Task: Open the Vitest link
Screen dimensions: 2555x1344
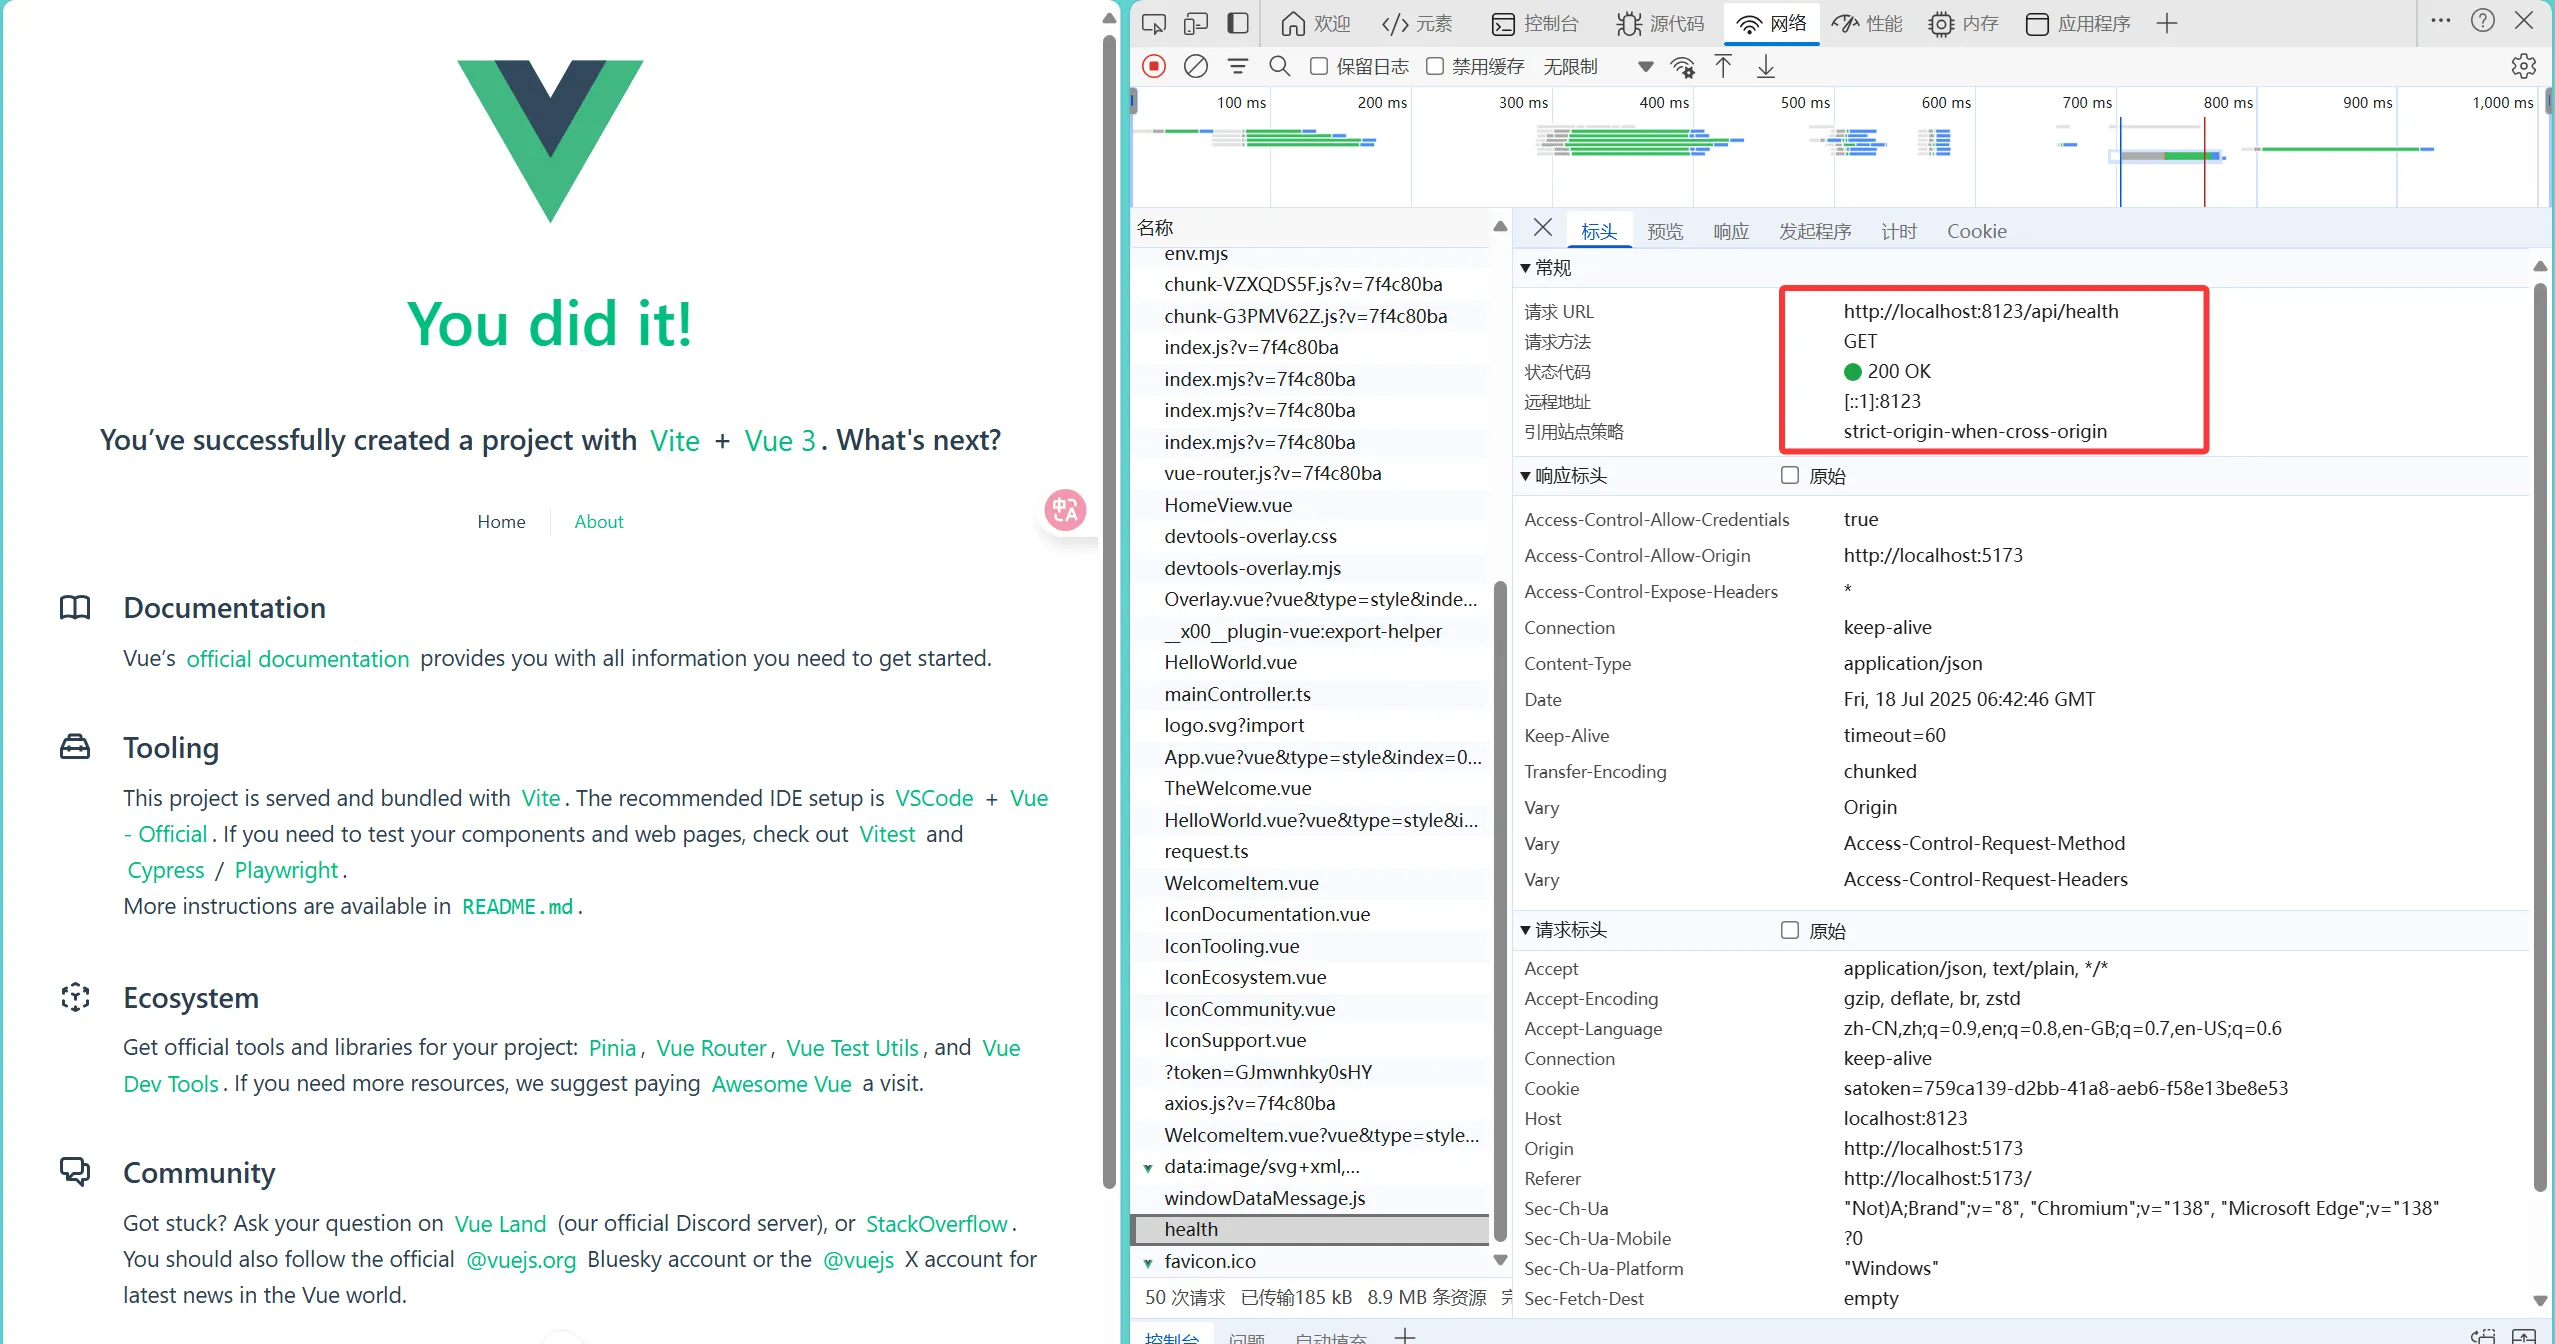Action: point(887,834)
